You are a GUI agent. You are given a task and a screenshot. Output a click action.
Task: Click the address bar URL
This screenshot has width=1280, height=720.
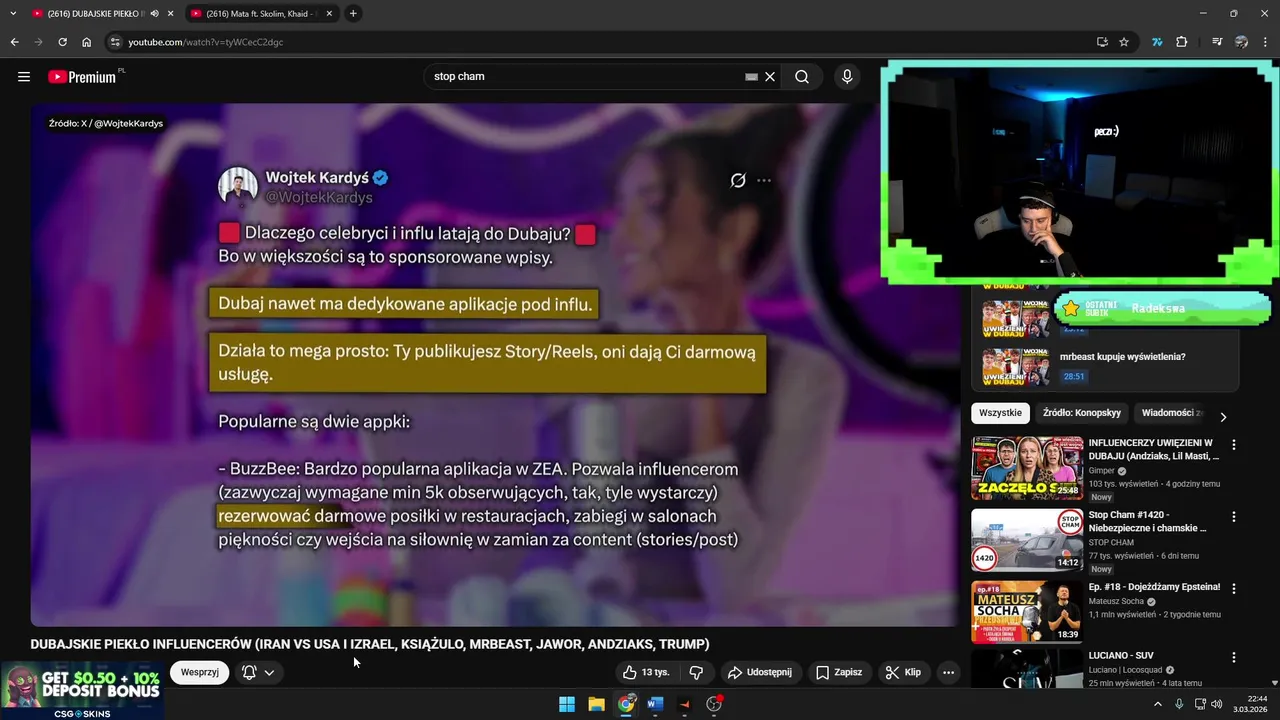click(206, 42)
